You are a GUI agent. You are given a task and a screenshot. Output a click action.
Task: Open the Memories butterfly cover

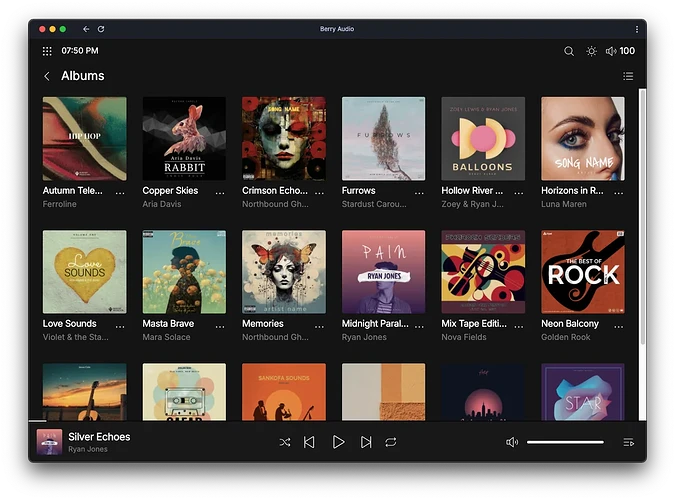tap(284, 272)
